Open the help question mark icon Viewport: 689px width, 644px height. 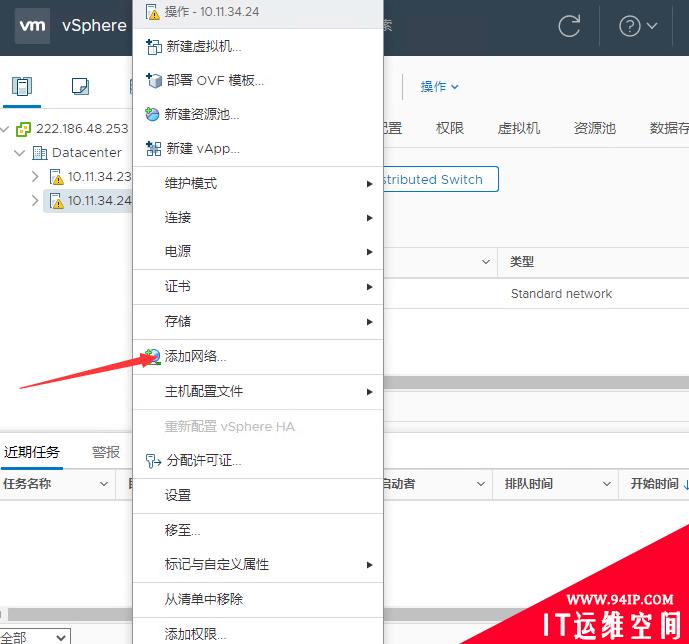point(629,26)
